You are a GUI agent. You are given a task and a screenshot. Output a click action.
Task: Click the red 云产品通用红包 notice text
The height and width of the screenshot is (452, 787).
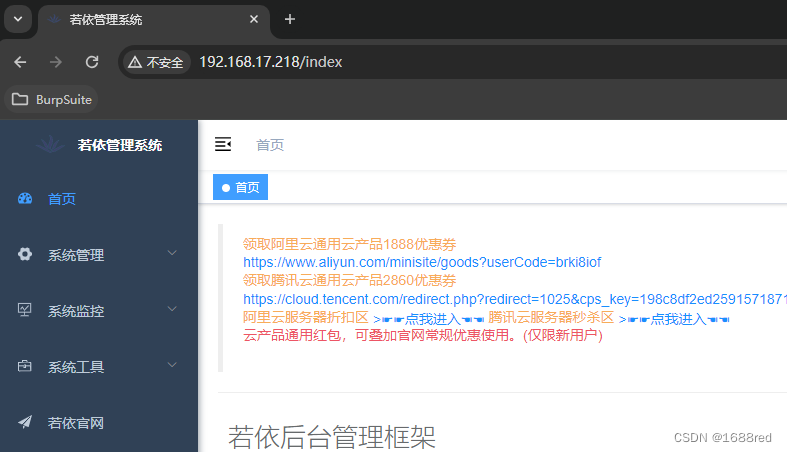tap(423, 335)
